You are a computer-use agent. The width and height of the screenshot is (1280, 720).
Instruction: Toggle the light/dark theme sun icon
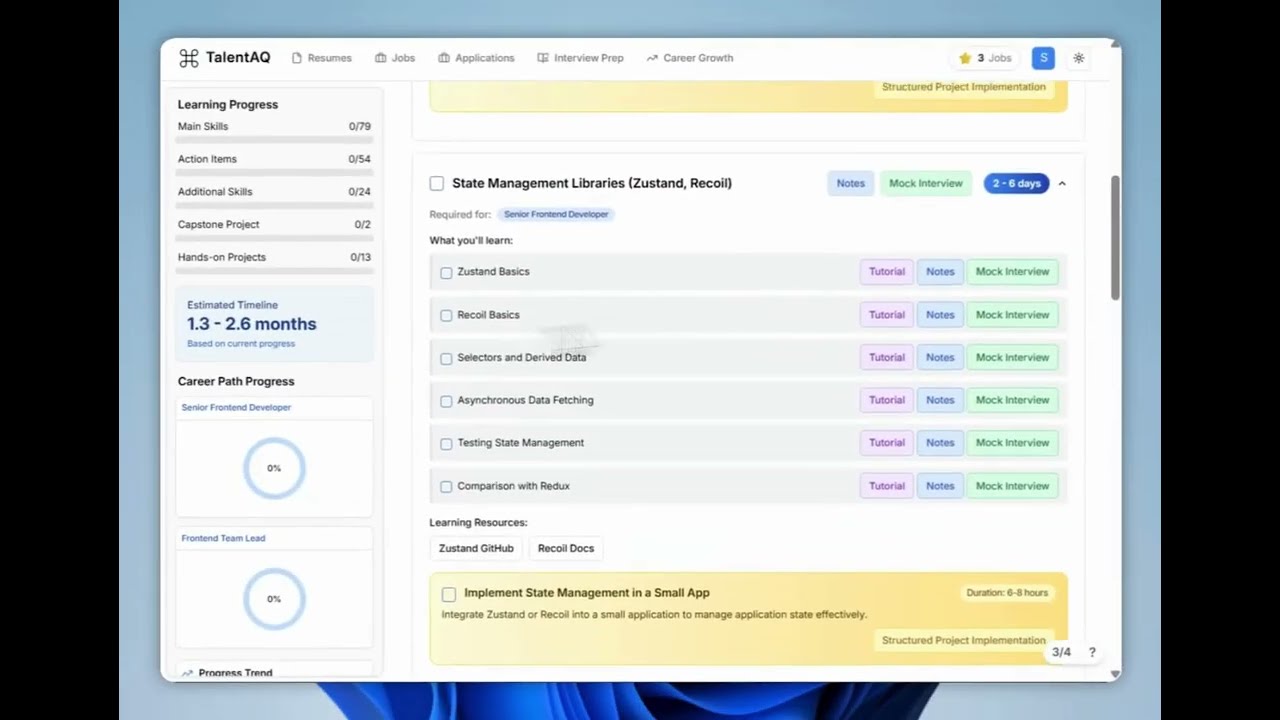[1079, 58]
